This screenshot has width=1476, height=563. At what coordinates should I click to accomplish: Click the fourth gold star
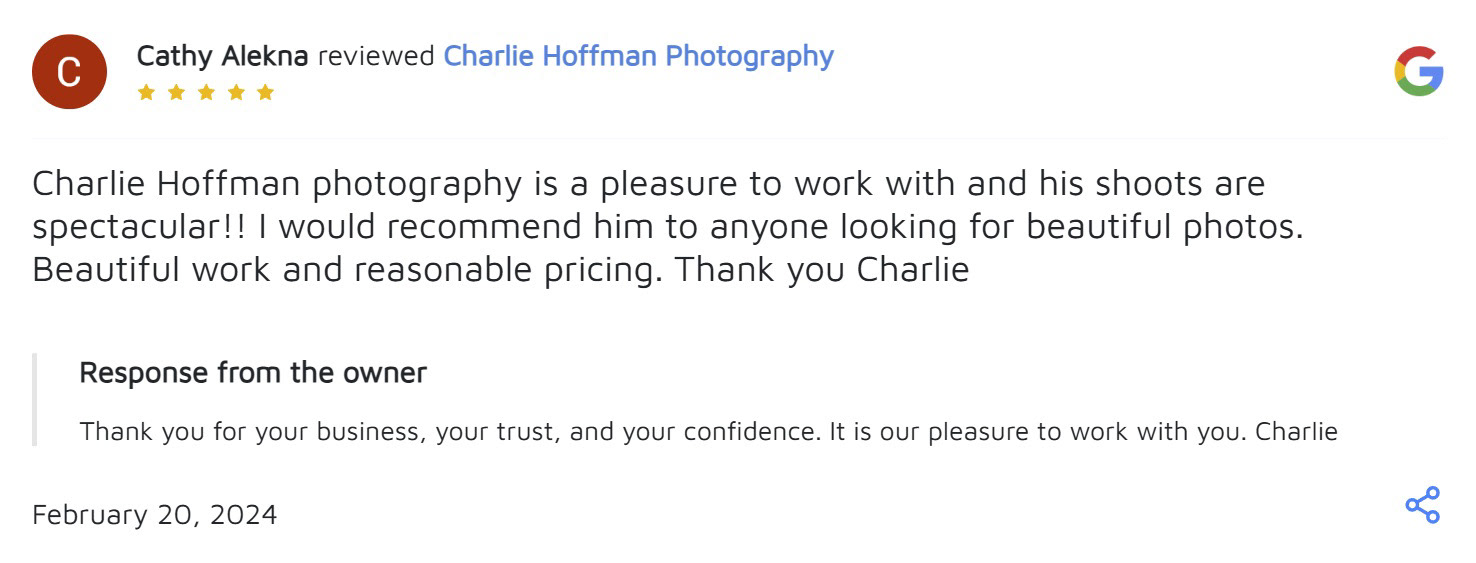pos(236,93)
